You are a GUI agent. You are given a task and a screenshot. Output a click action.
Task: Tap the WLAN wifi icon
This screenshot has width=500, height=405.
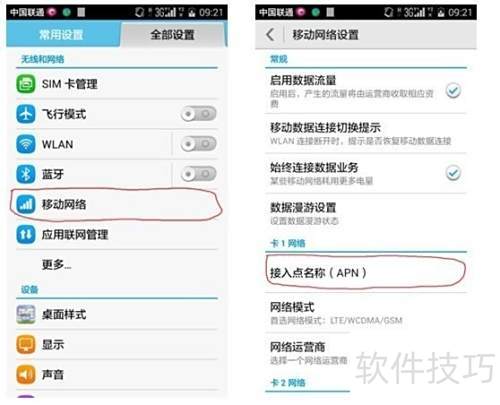pos(26,144)
